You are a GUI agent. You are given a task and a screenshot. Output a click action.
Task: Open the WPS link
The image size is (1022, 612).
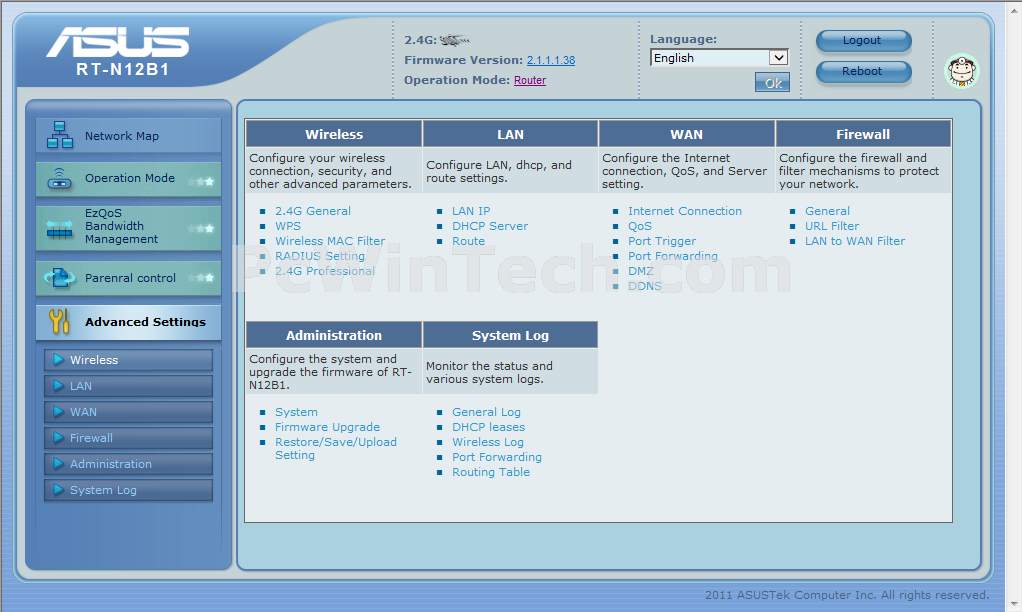[288, 226]
